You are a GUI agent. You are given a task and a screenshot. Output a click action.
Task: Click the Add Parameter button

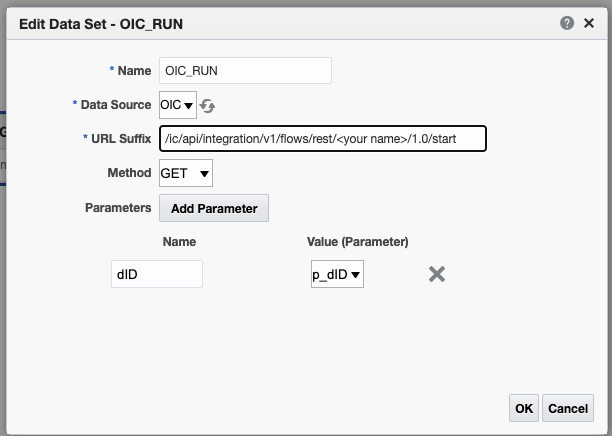[x=214, y=208]
